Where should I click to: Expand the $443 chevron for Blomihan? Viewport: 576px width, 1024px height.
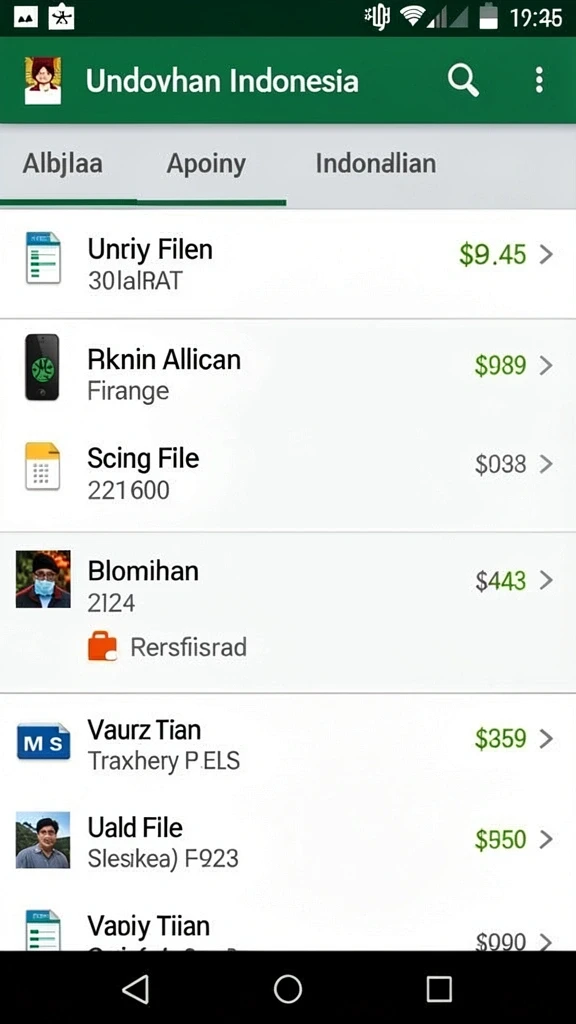coord(547,580)
